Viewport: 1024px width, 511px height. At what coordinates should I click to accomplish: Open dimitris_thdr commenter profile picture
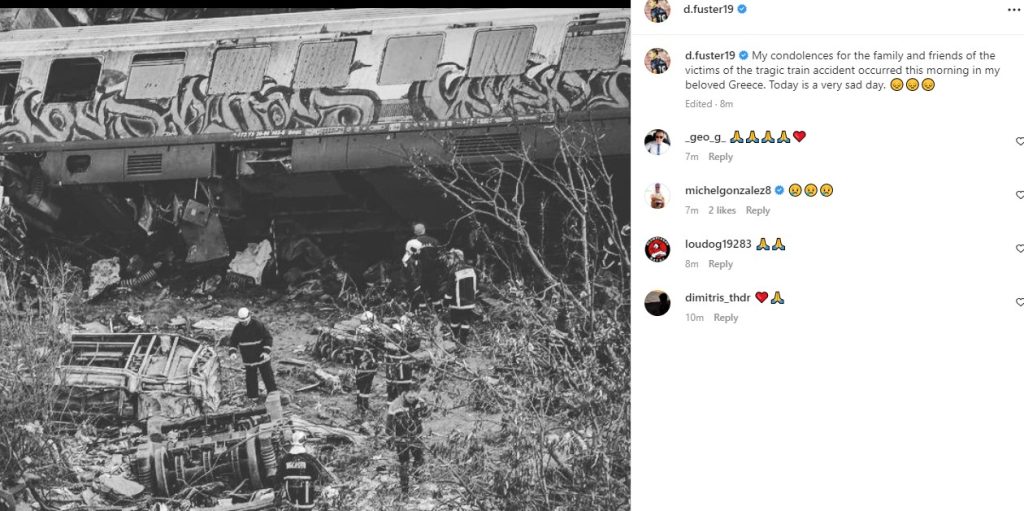coord(658,303)
